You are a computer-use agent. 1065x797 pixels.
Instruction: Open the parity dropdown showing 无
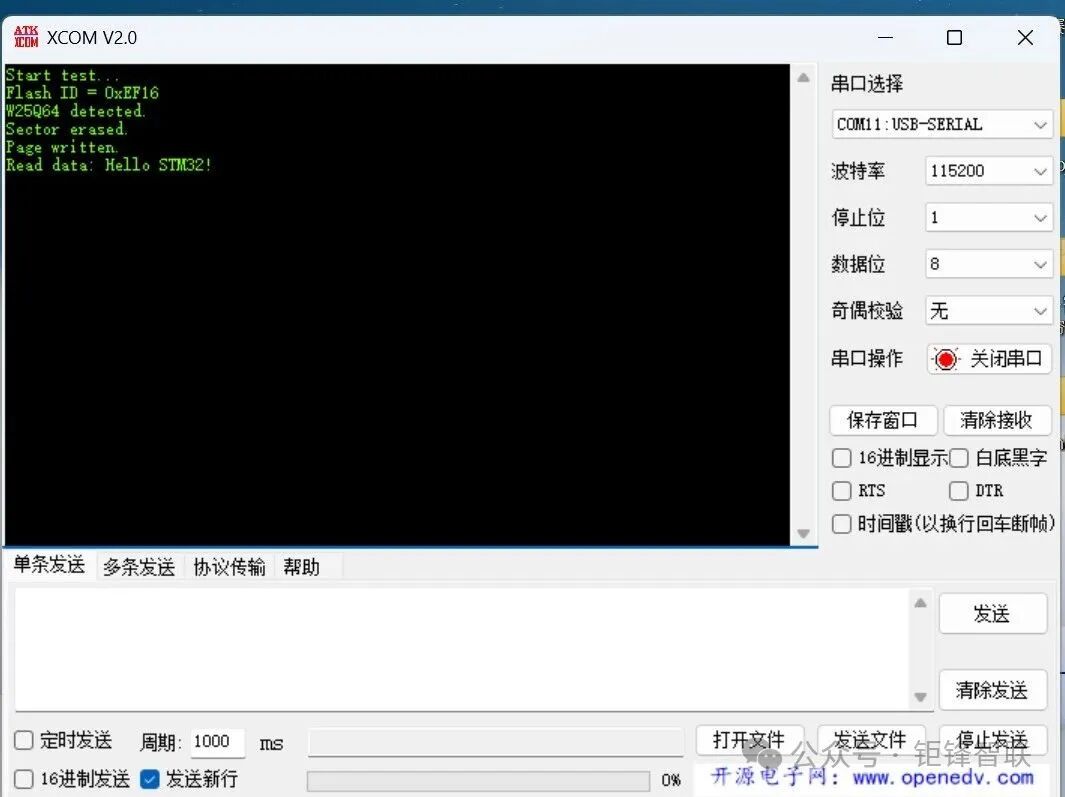pyautogui.click(x=989, y=311)
